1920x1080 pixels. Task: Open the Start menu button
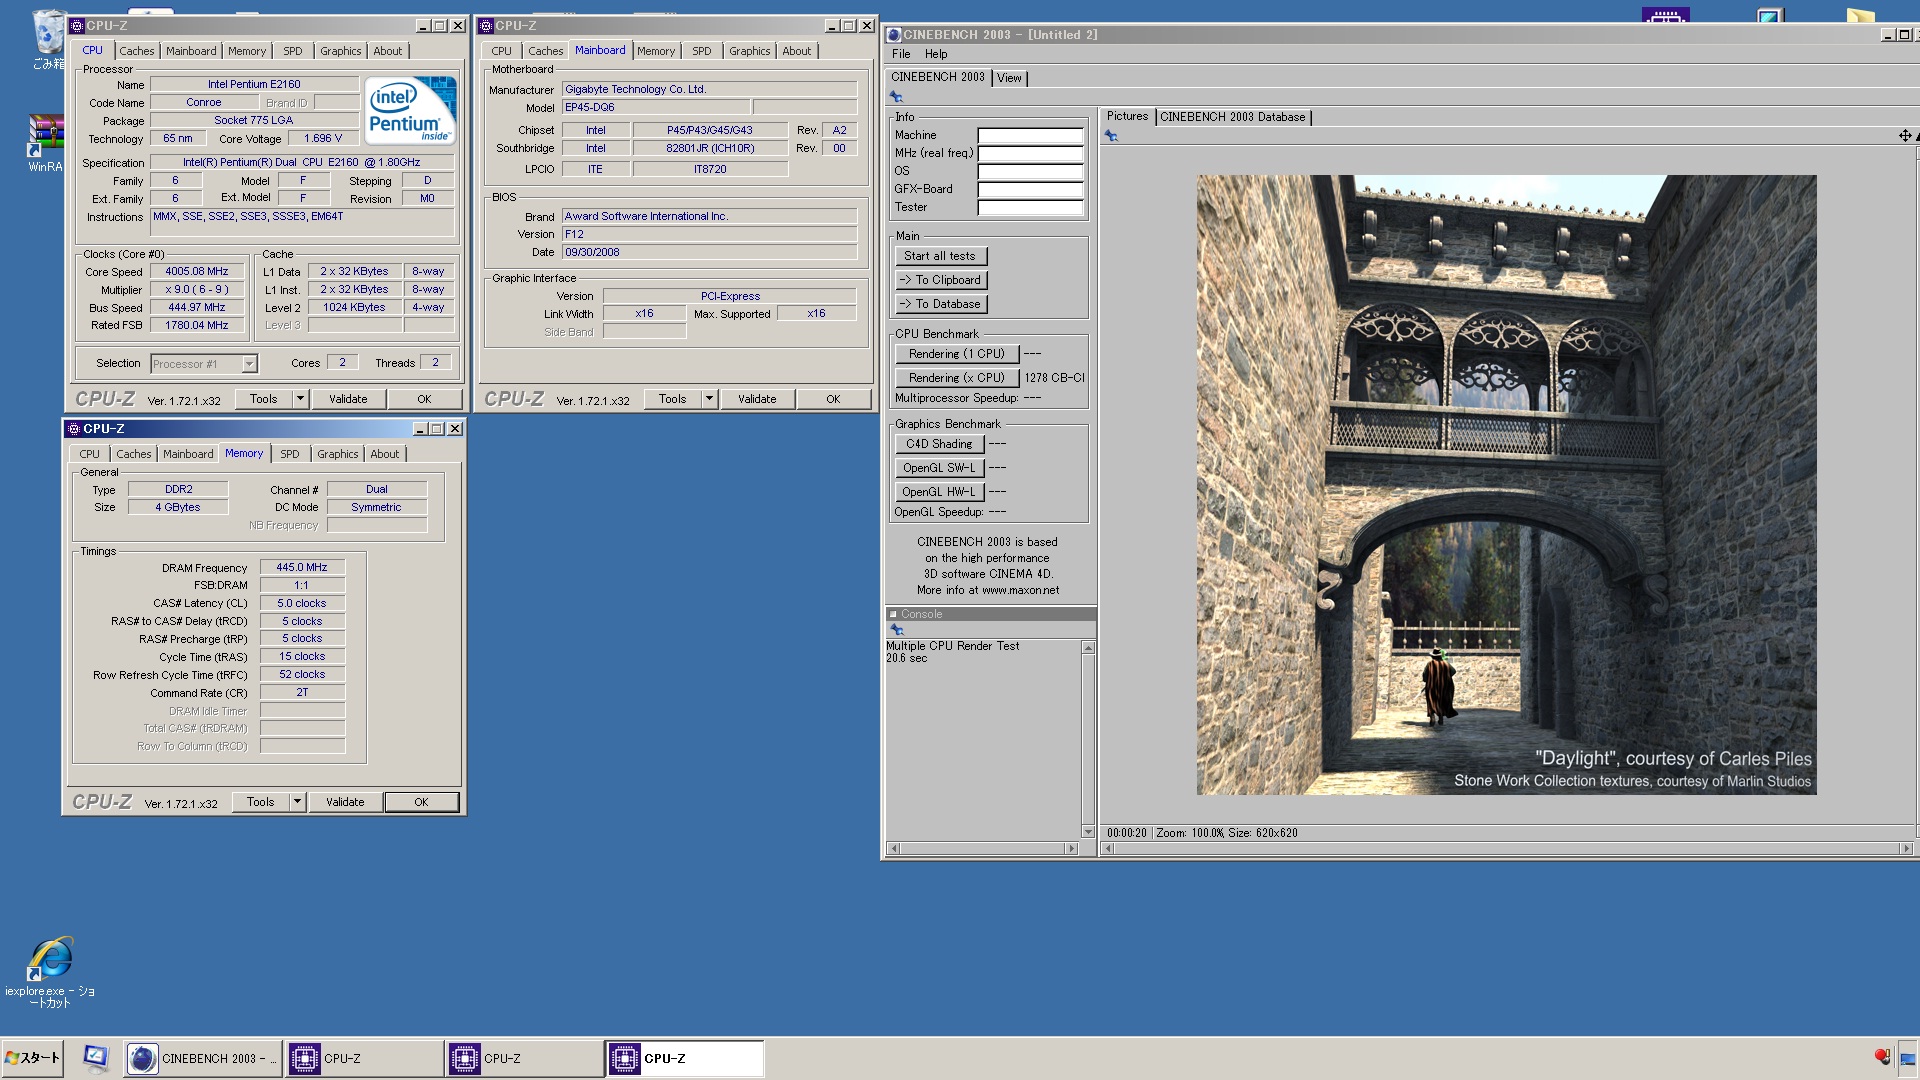pos(32,1058)
